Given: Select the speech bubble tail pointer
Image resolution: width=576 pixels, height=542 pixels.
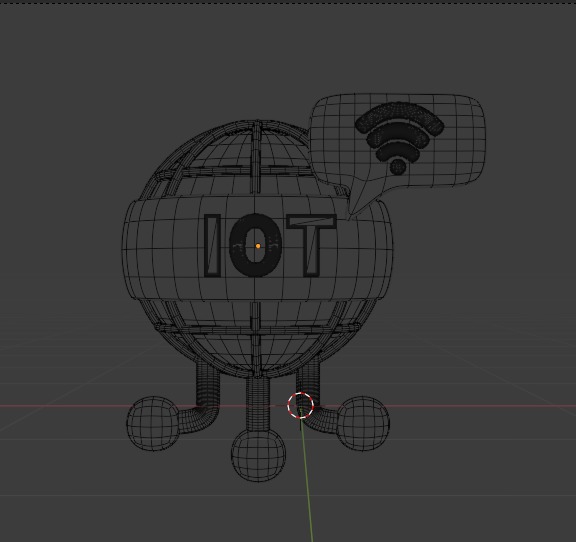Looking at the screenshot, I should click(x=362, y=197).
